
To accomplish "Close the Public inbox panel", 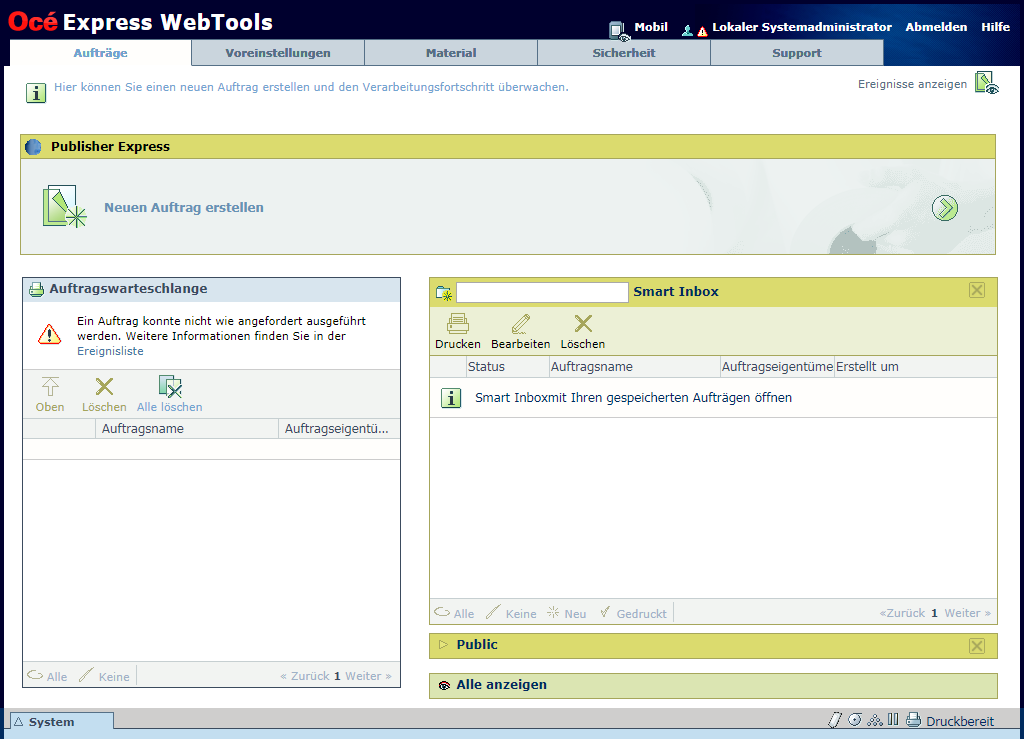I will [977, 646].
